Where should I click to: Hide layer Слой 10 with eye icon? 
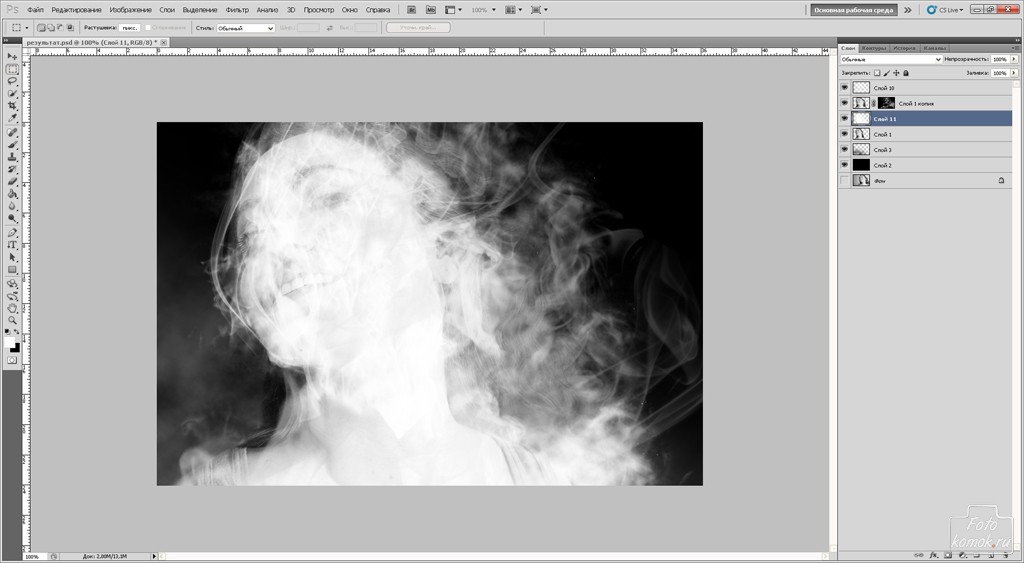[x=845, y=88]
